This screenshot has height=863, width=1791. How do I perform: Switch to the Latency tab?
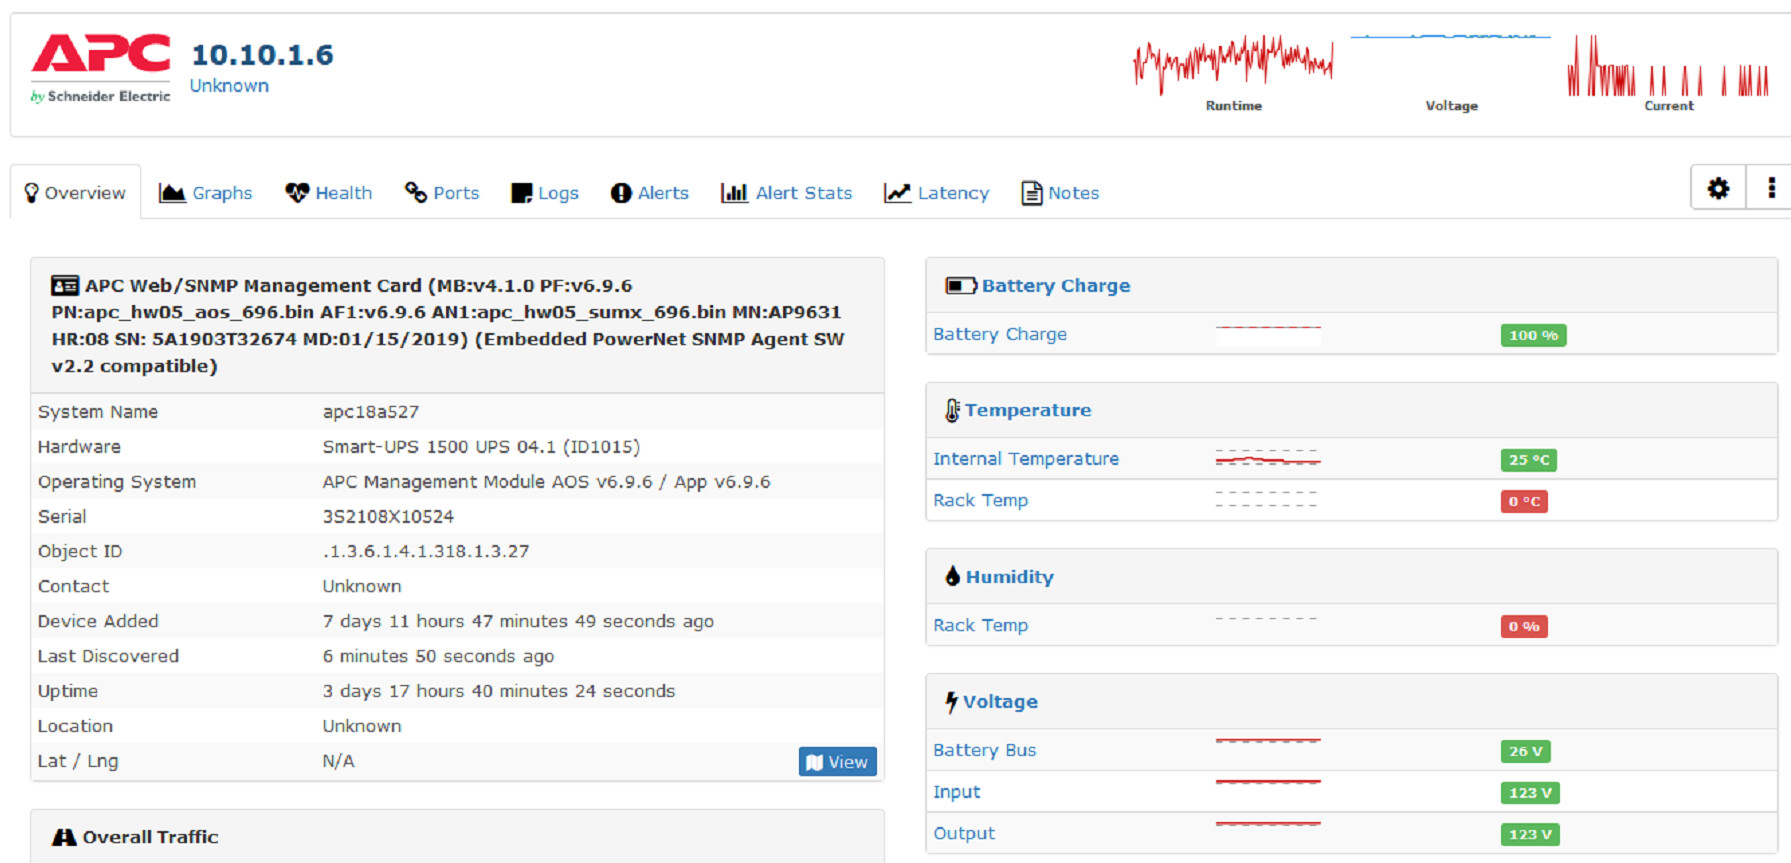[937, 193]
